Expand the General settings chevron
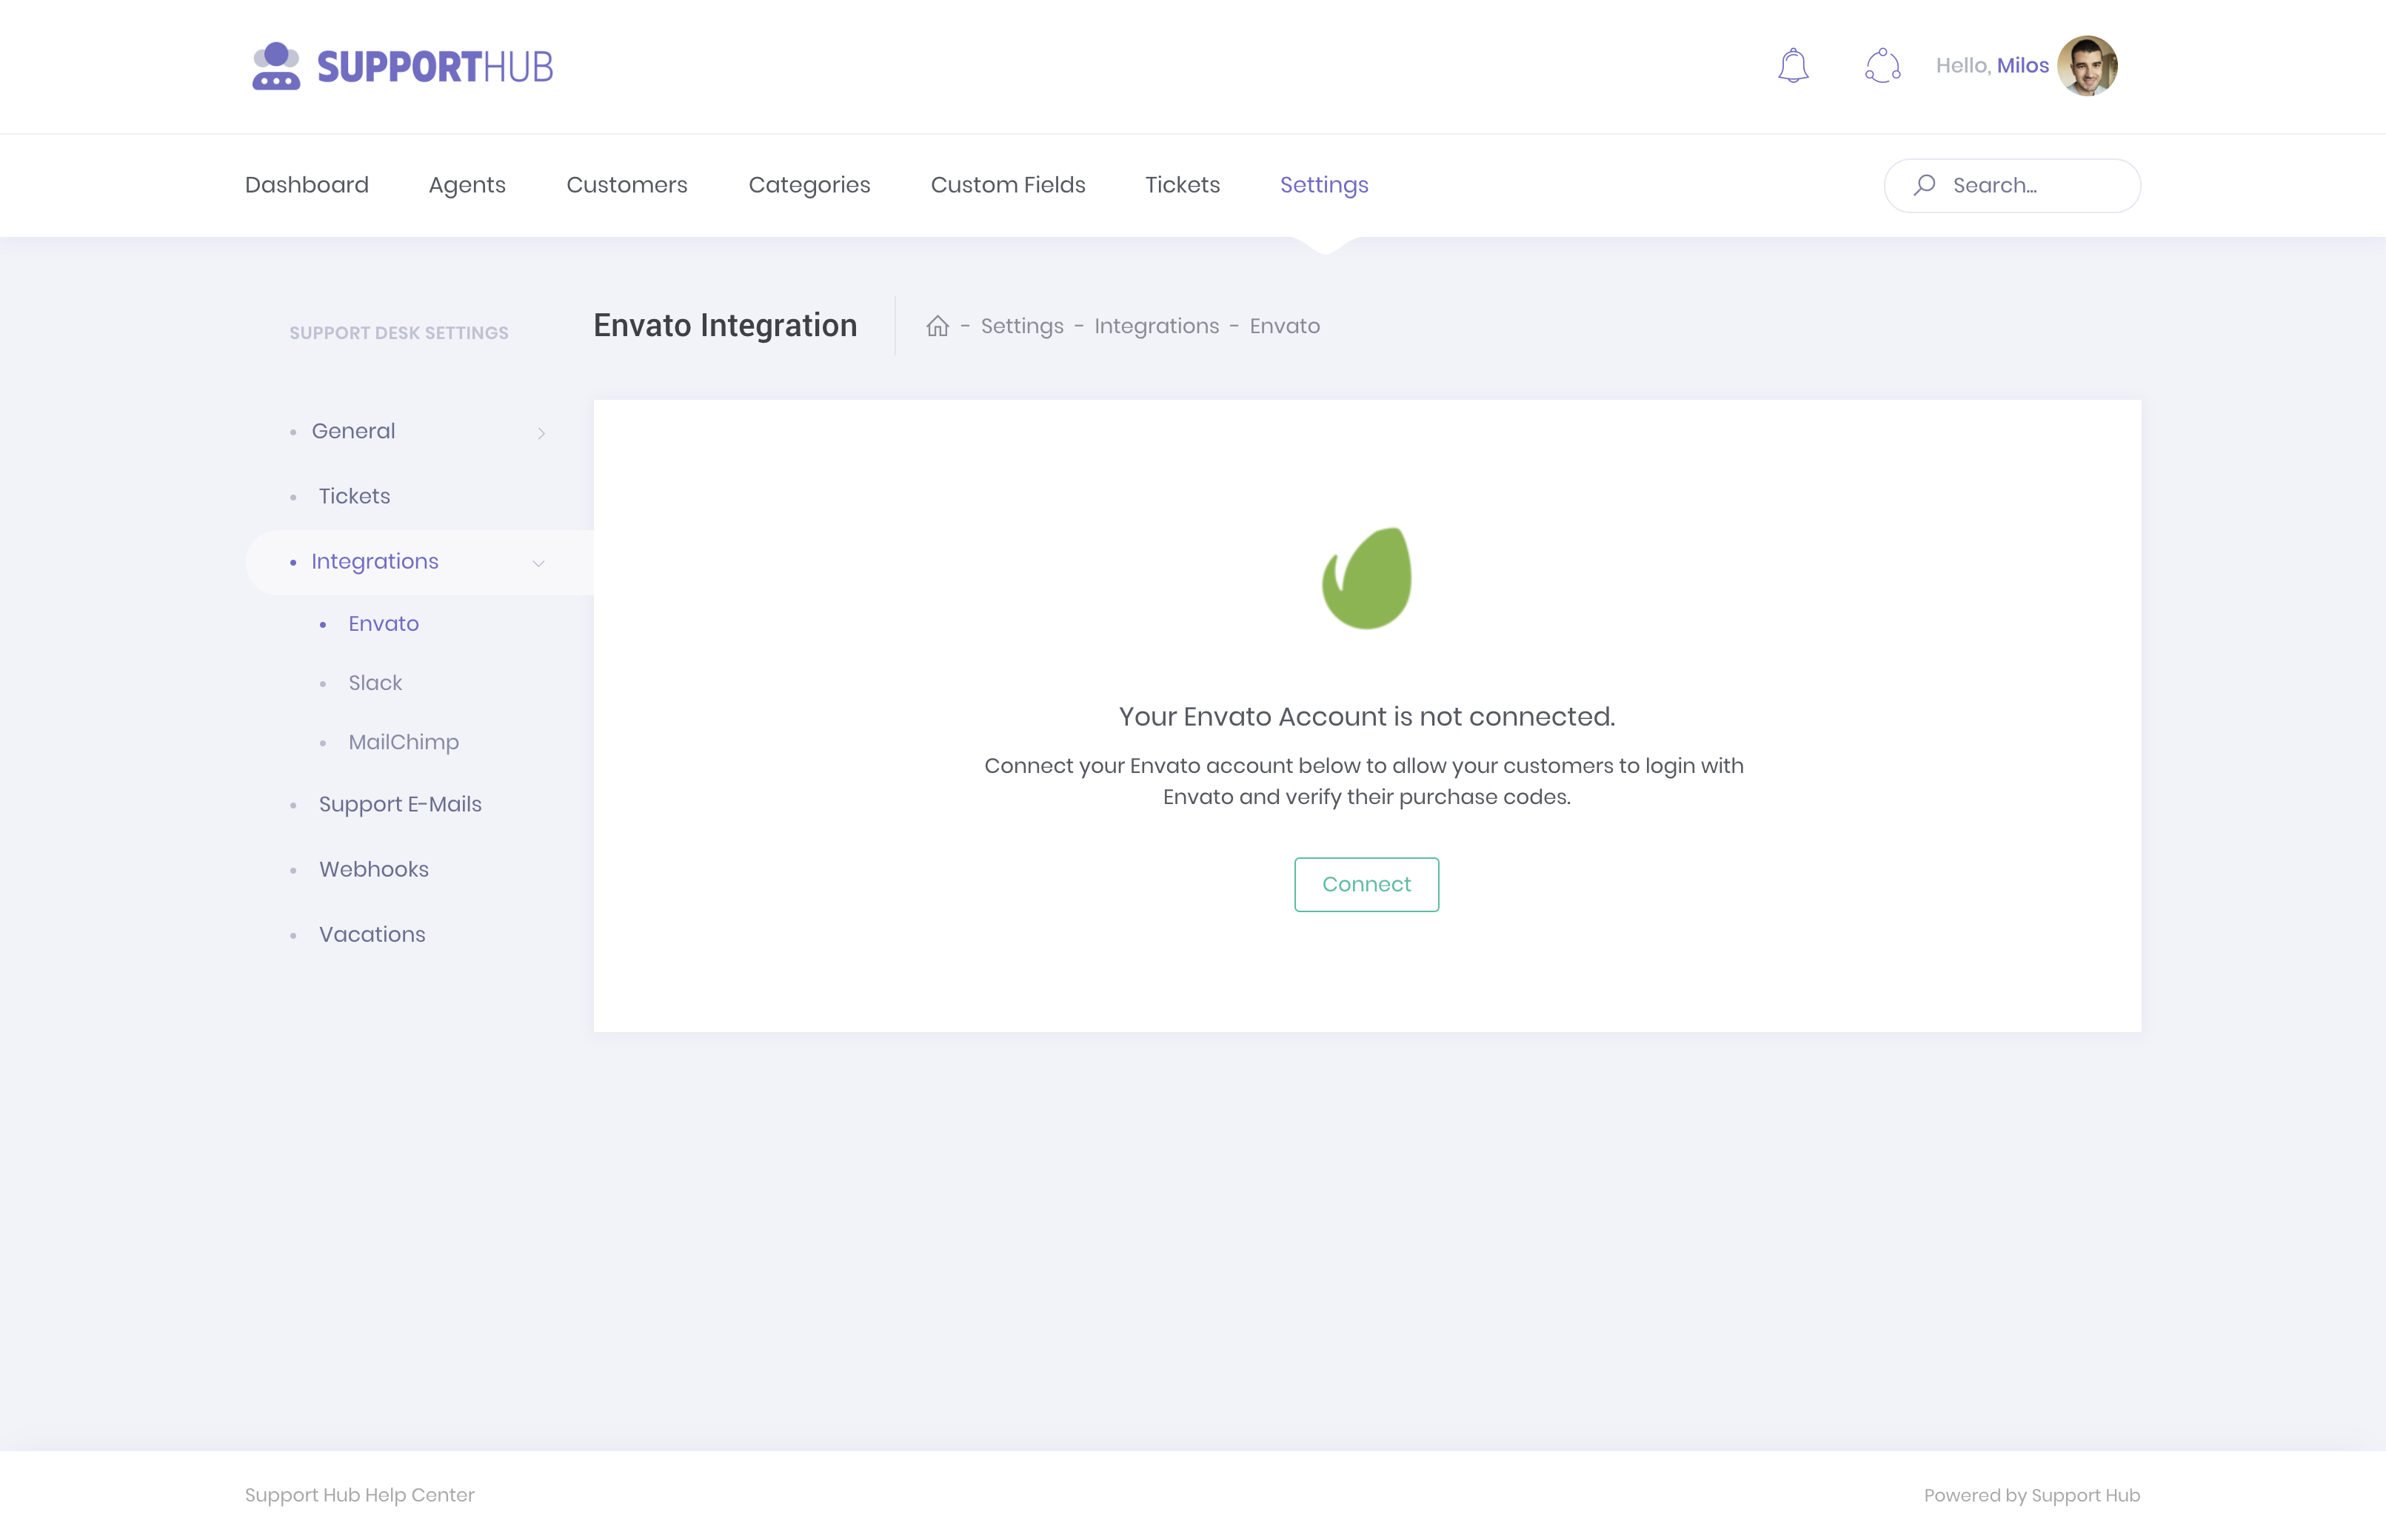This screenshot has width=2386, height=1540. [x=541, y=433]
